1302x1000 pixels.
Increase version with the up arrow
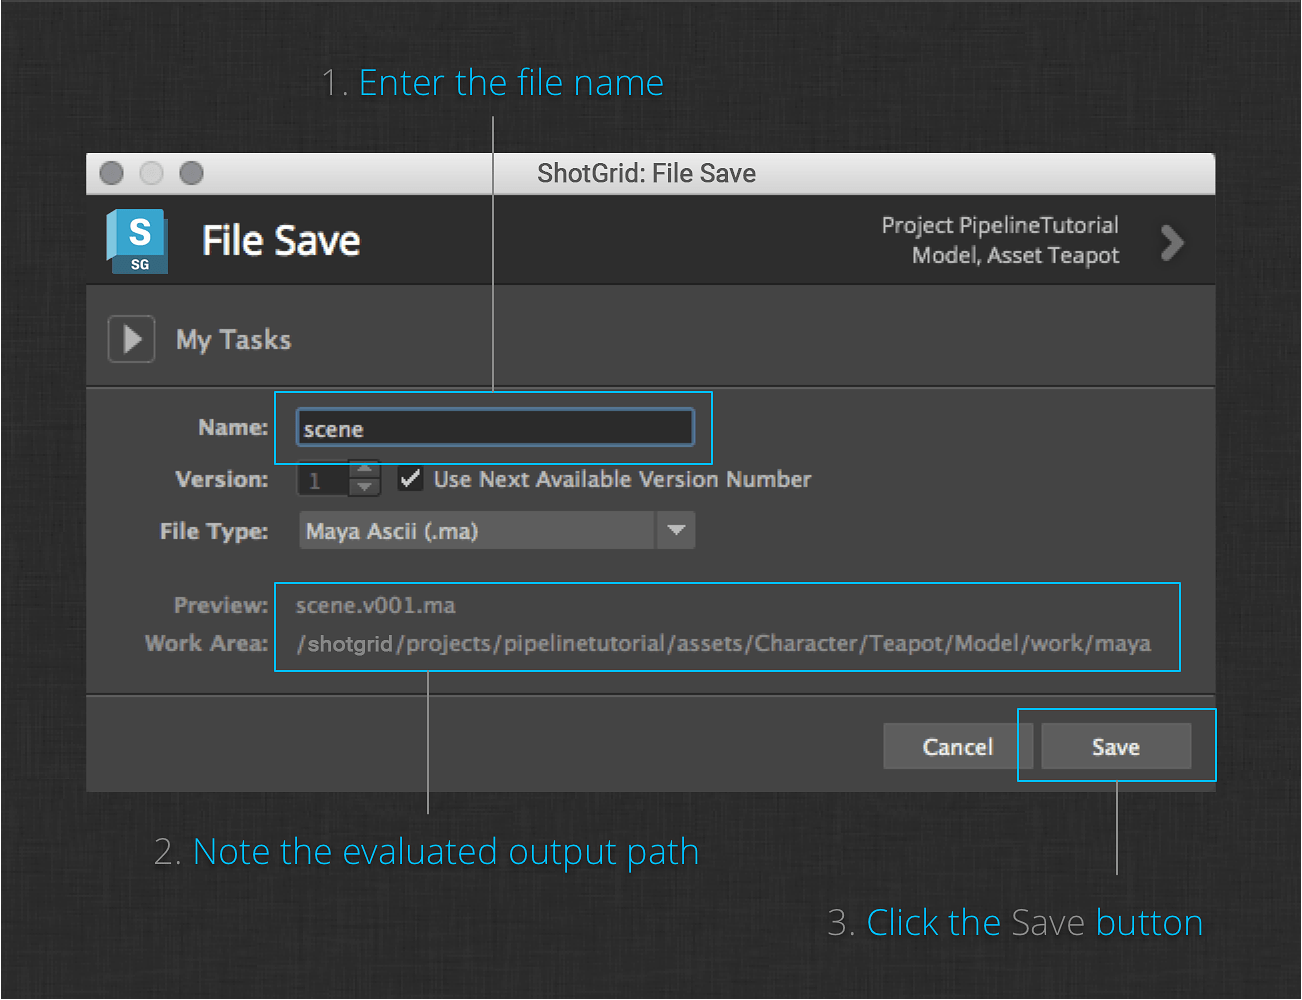[365, 469]
